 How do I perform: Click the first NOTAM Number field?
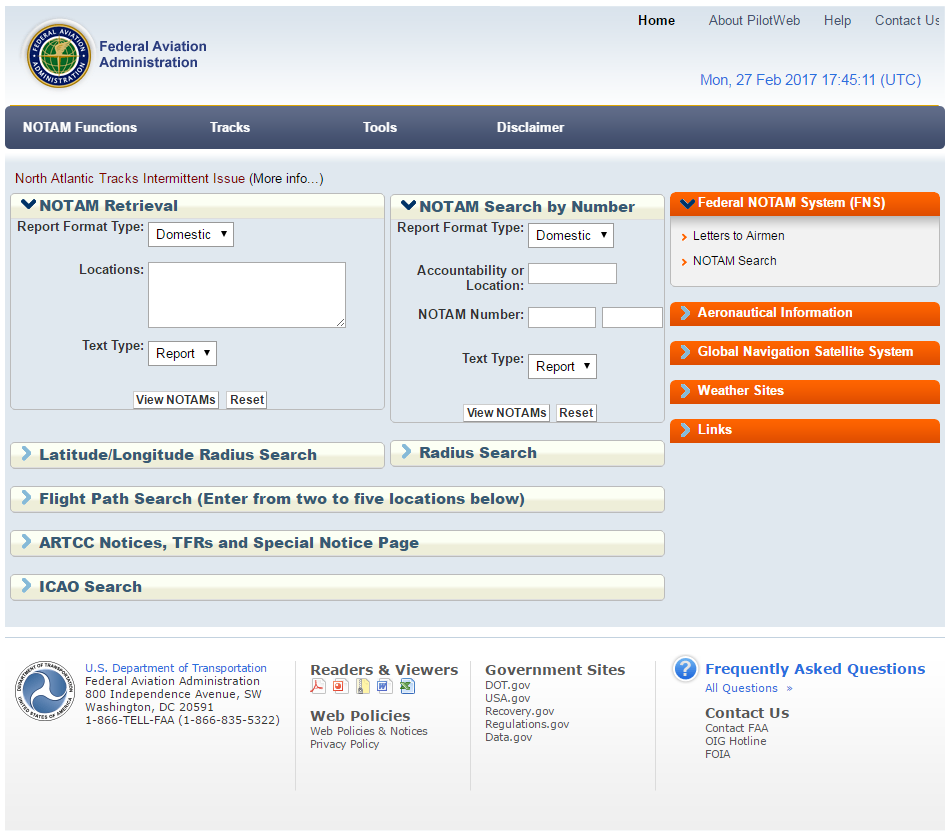click(562, 317)
